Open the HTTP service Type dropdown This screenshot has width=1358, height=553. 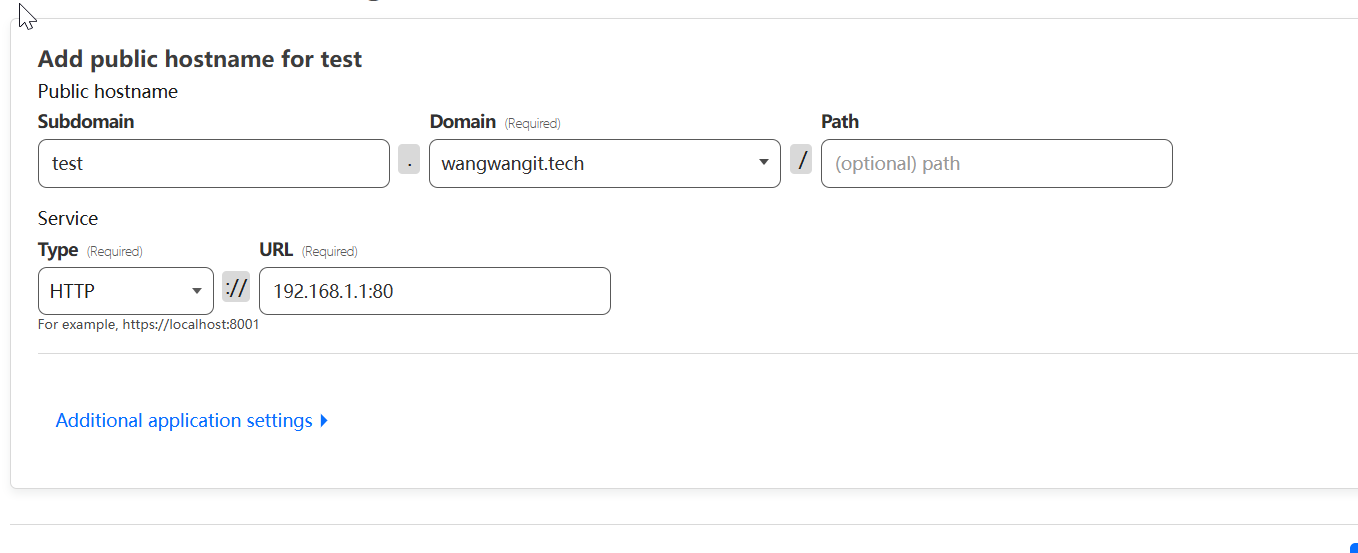tap(125, 291)
